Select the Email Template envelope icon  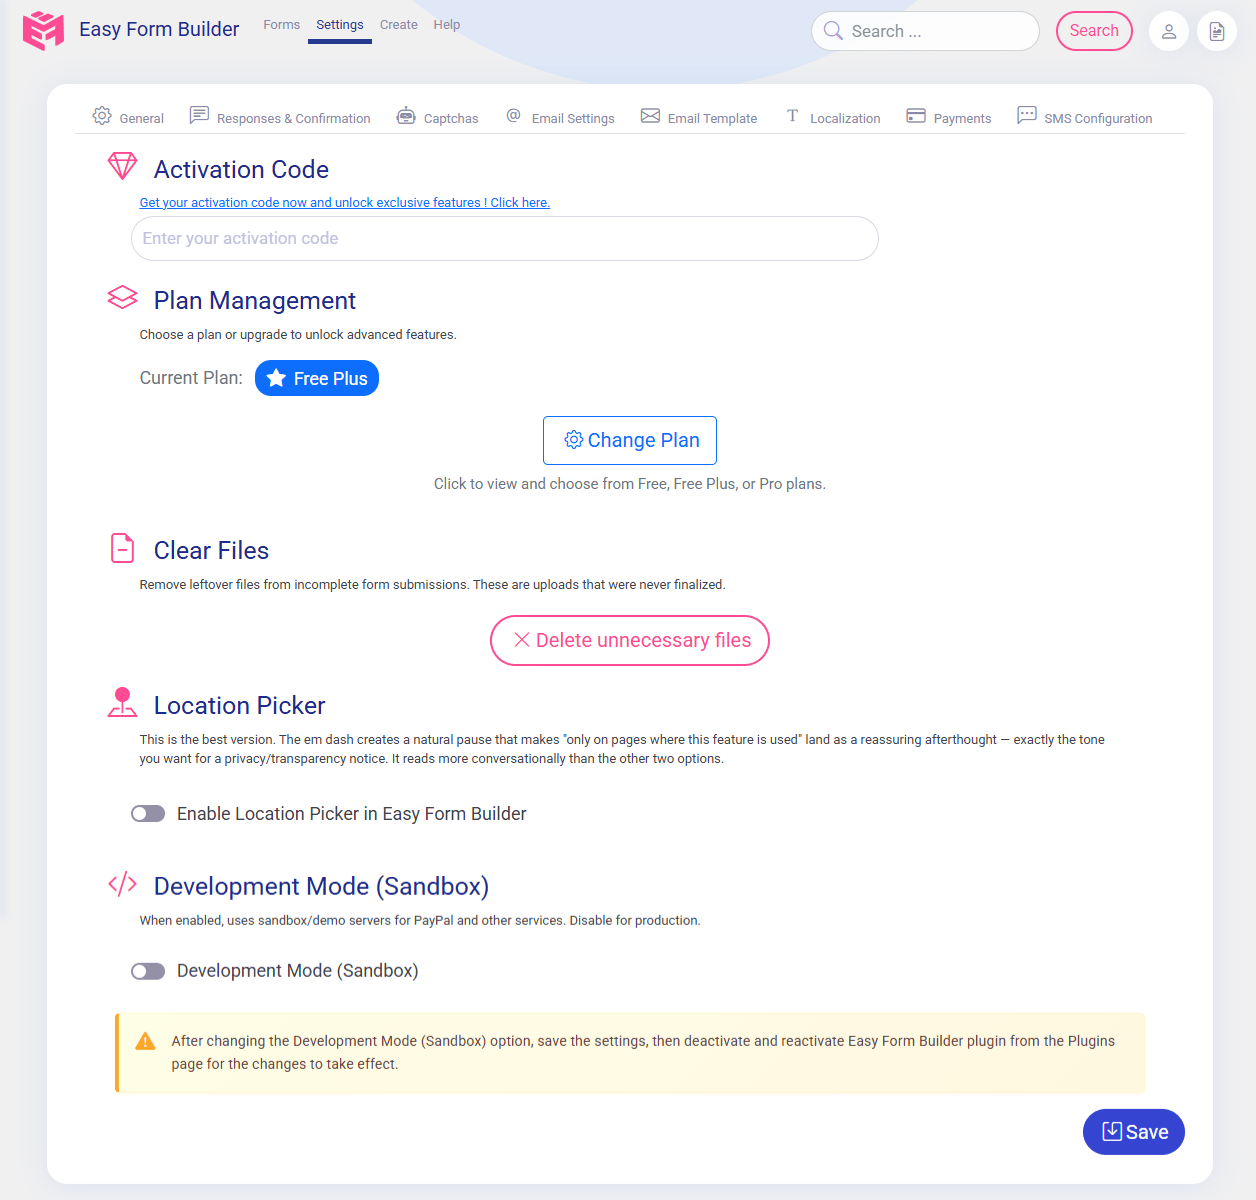click(x=650, y=116)
